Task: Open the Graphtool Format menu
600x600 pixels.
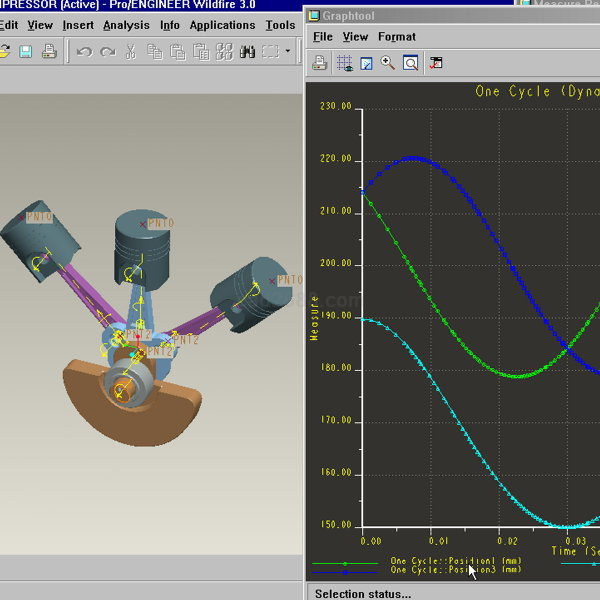Action: tap(397, 37)
